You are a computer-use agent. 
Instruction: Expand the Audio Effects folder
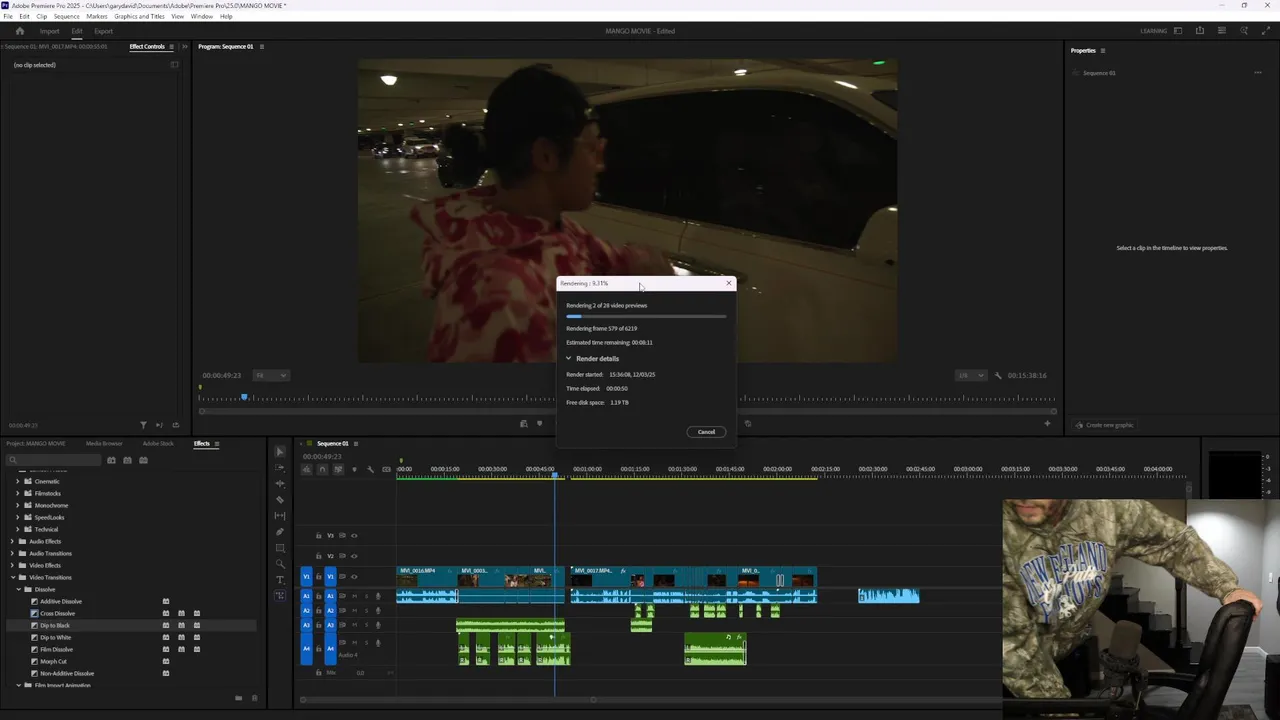pos(12,542)
